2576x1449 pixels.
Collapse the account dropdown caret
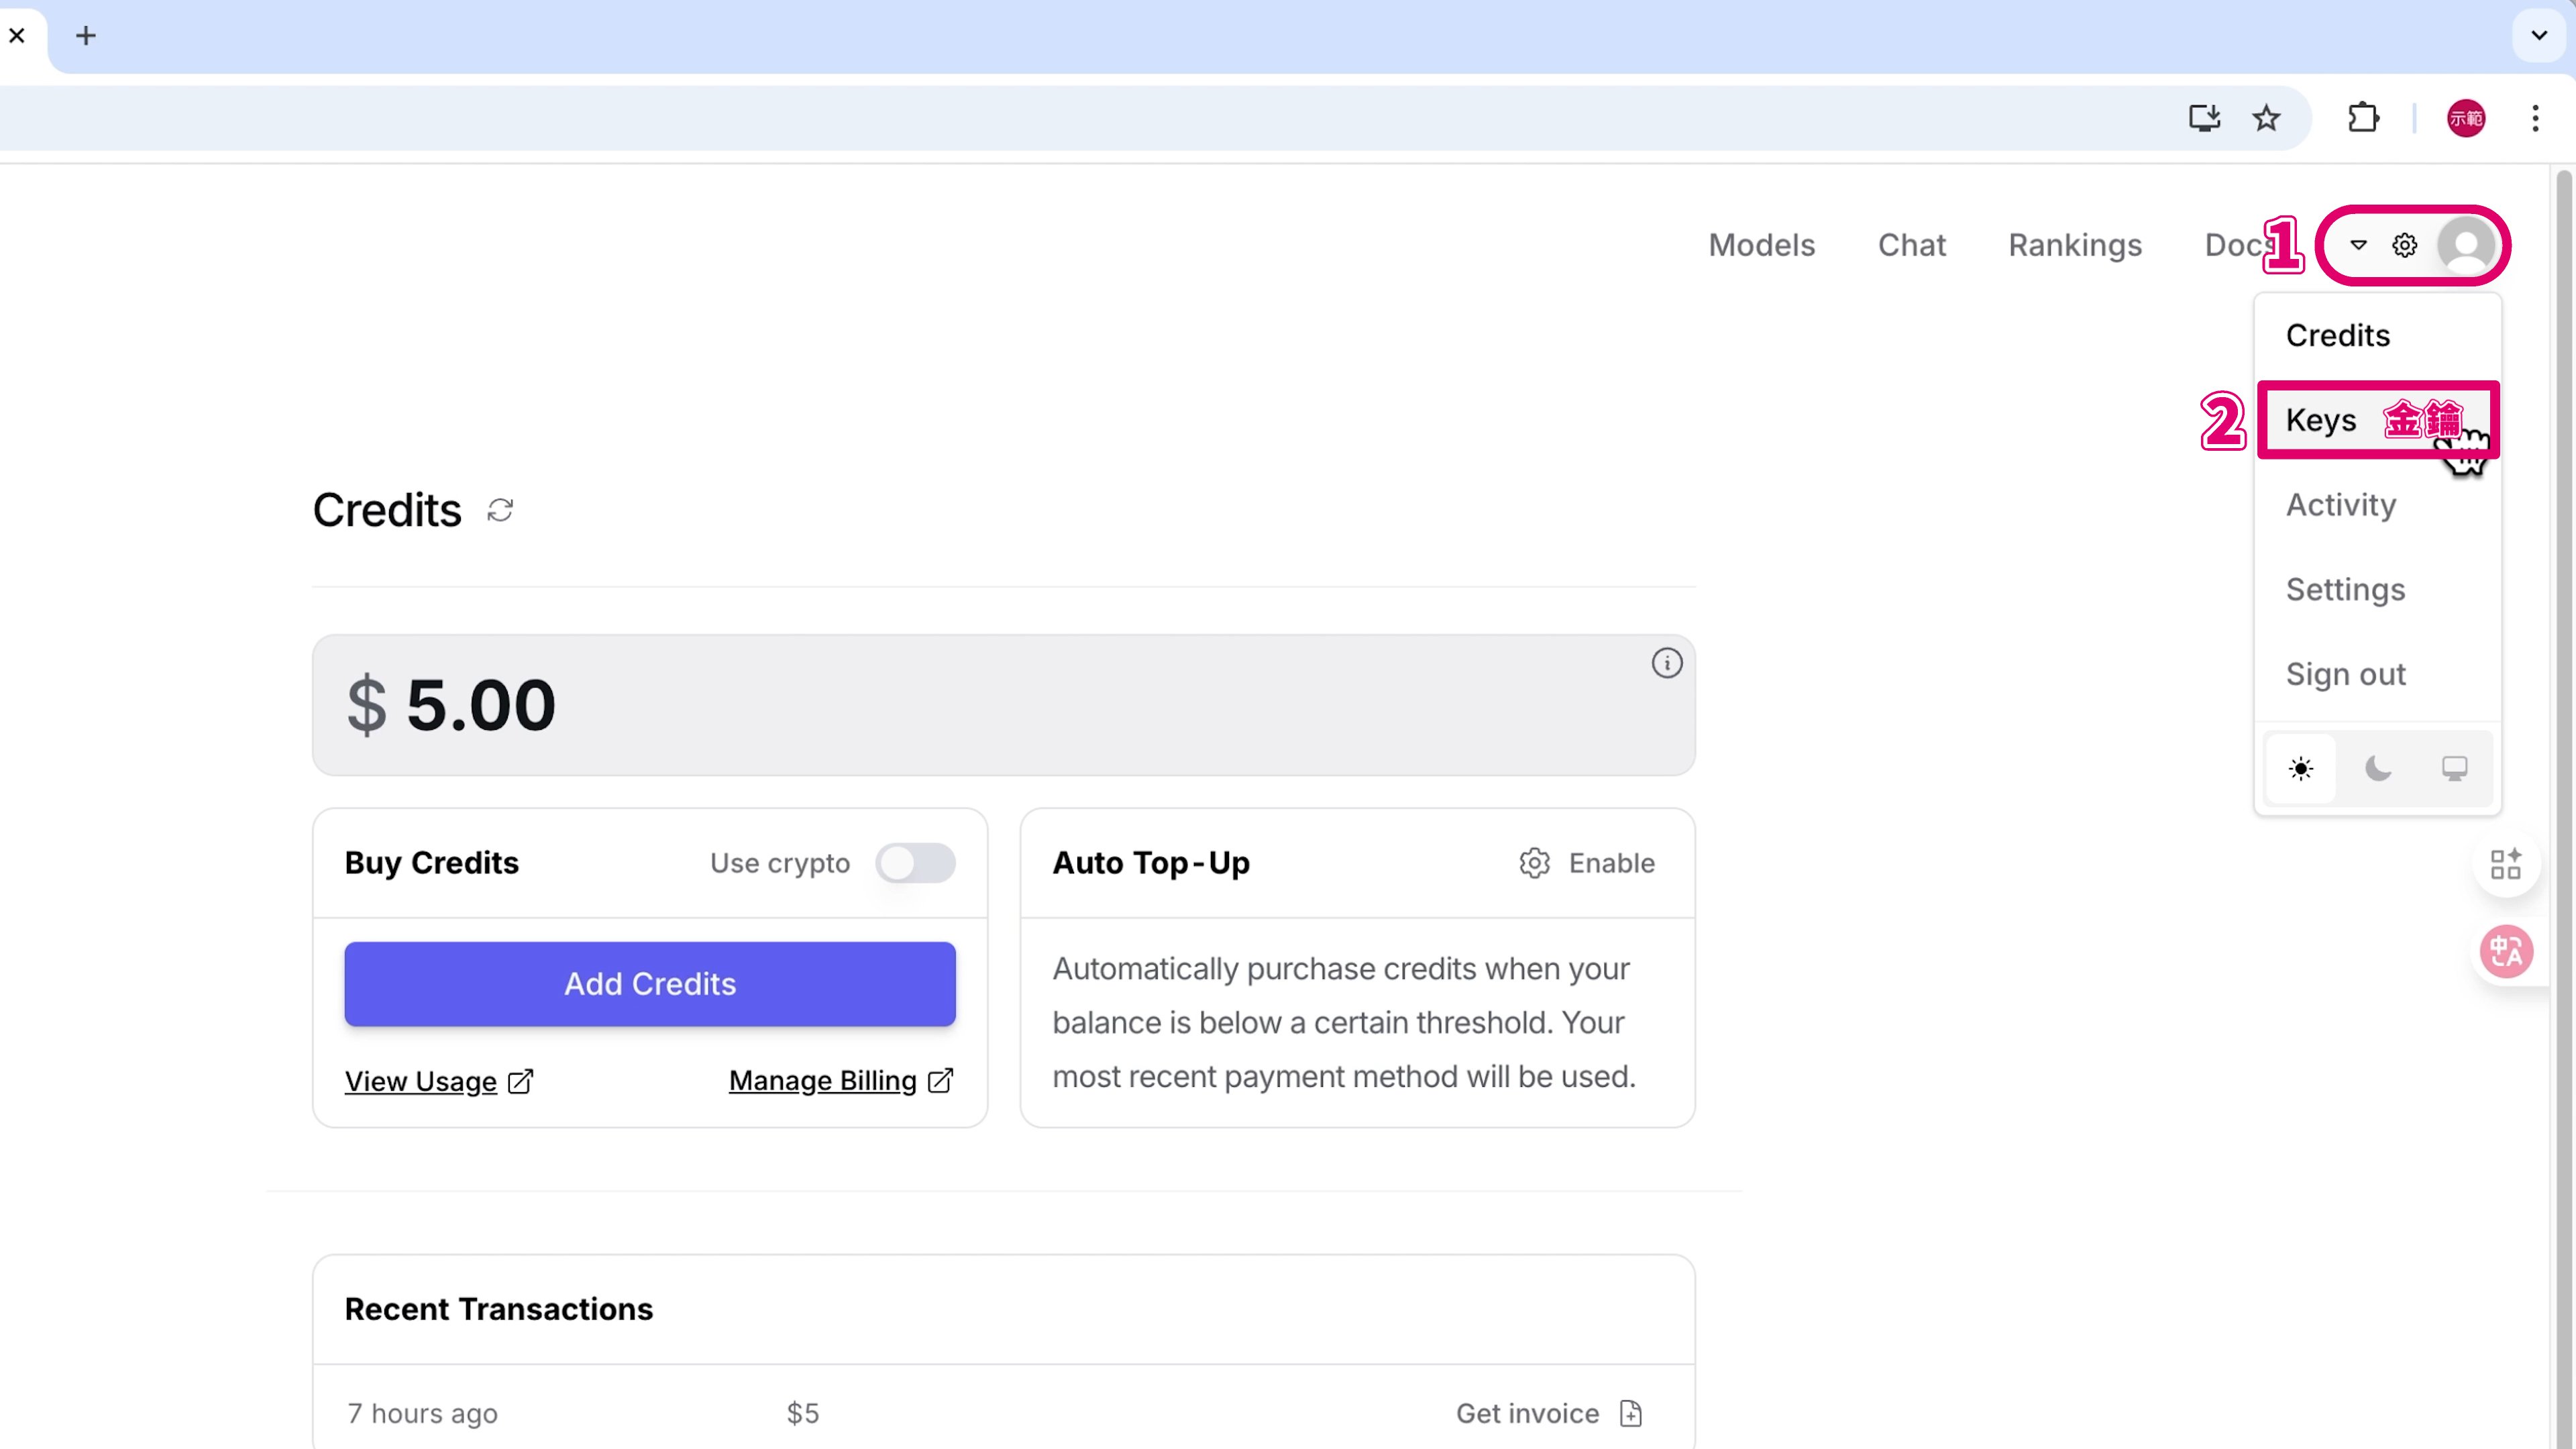pyautogui.click(x=2358, y=245)
